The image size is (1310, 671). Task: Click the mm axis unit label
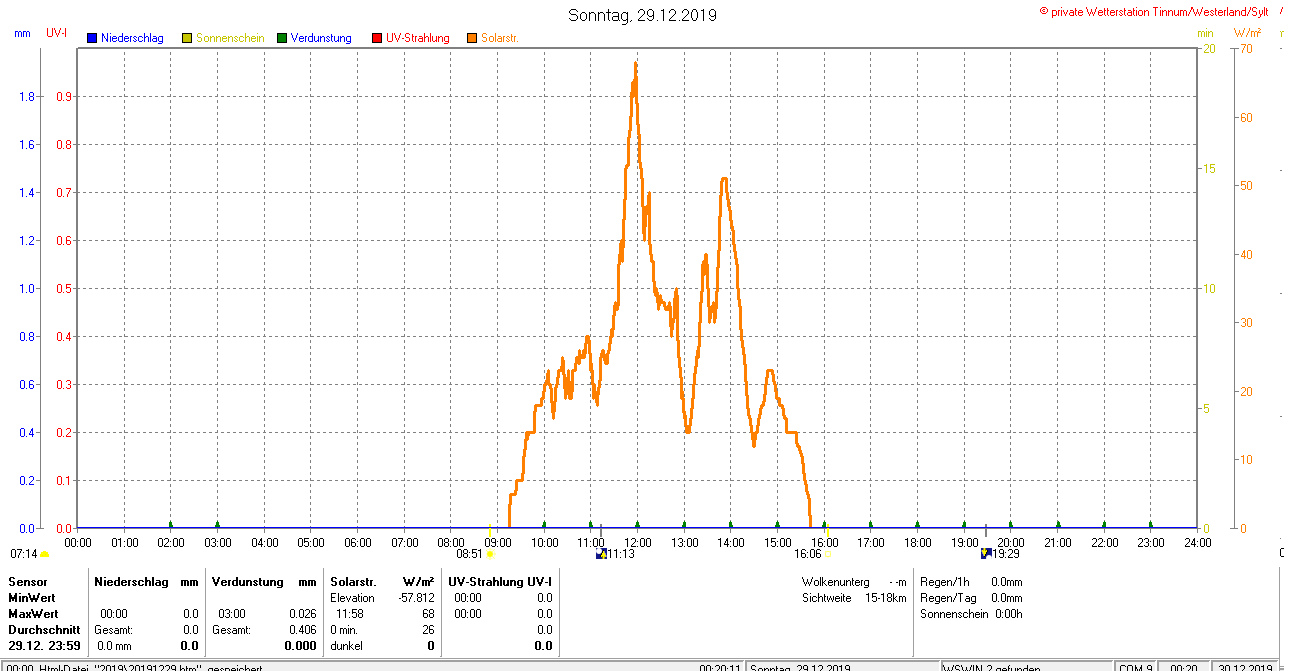point(22,33)
